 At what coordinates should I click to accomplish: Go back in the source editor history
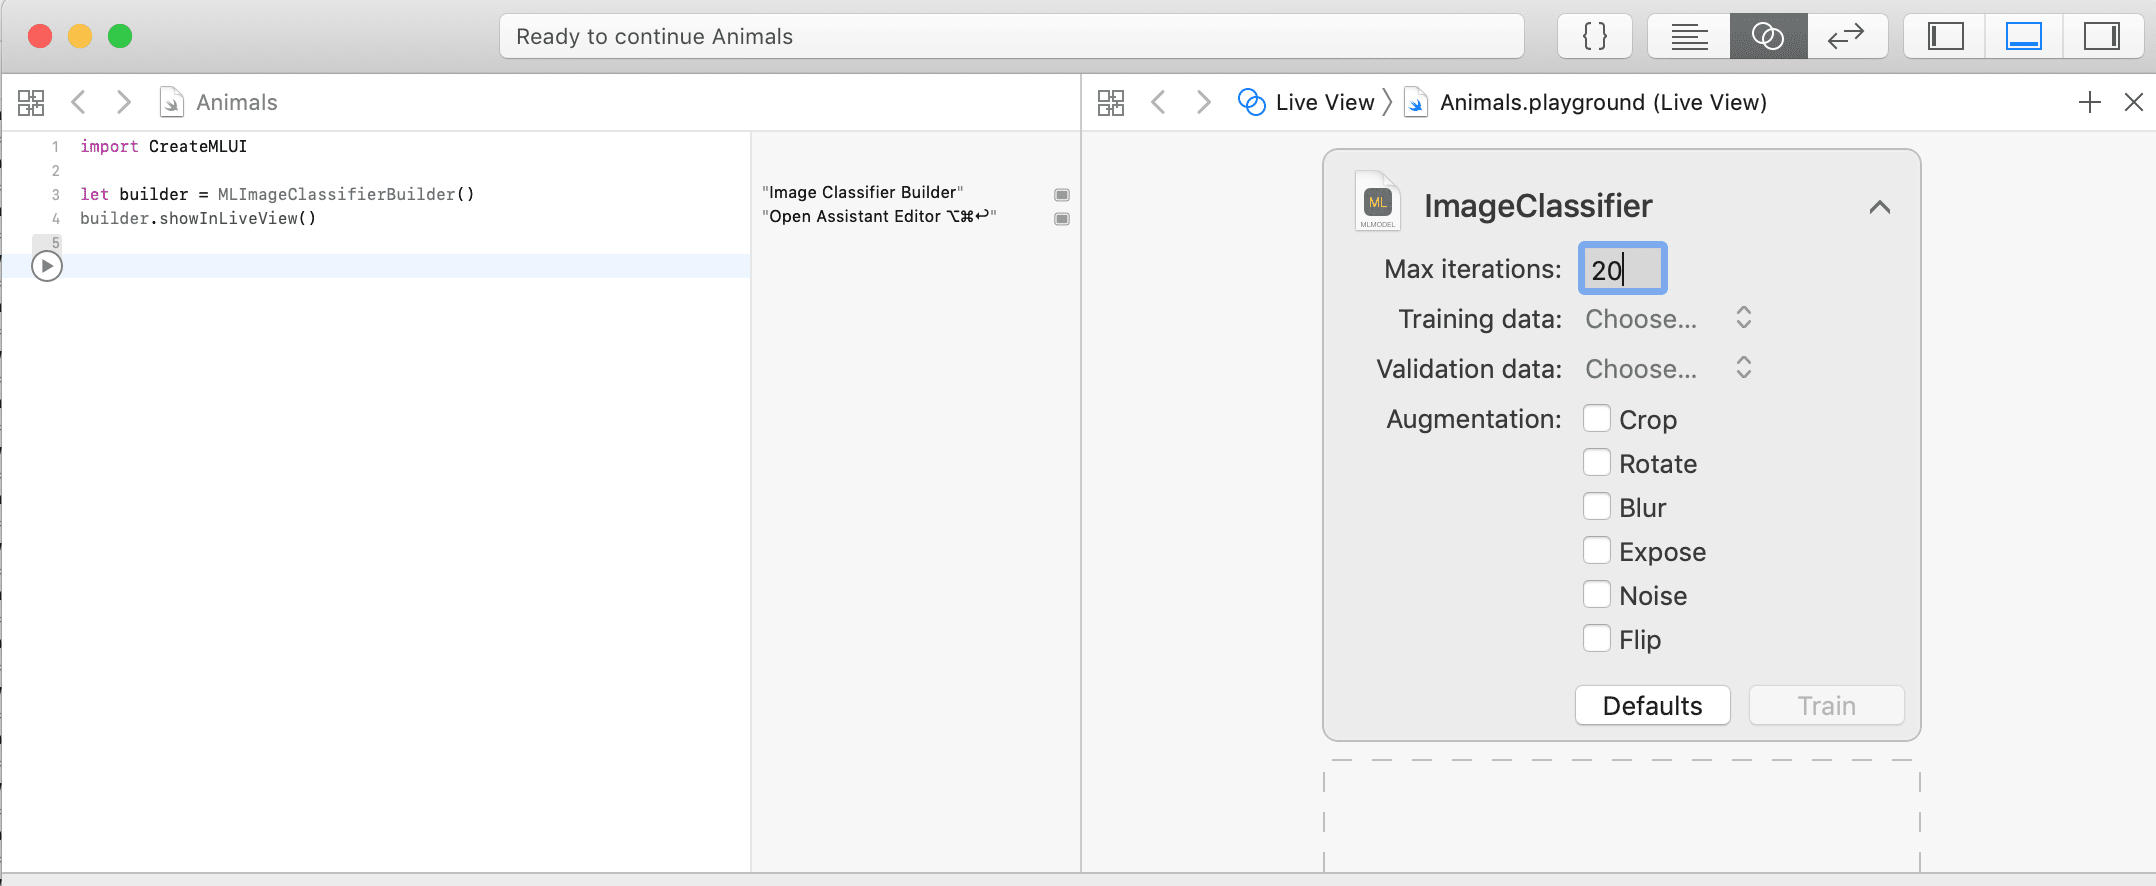tap(79, 102)
